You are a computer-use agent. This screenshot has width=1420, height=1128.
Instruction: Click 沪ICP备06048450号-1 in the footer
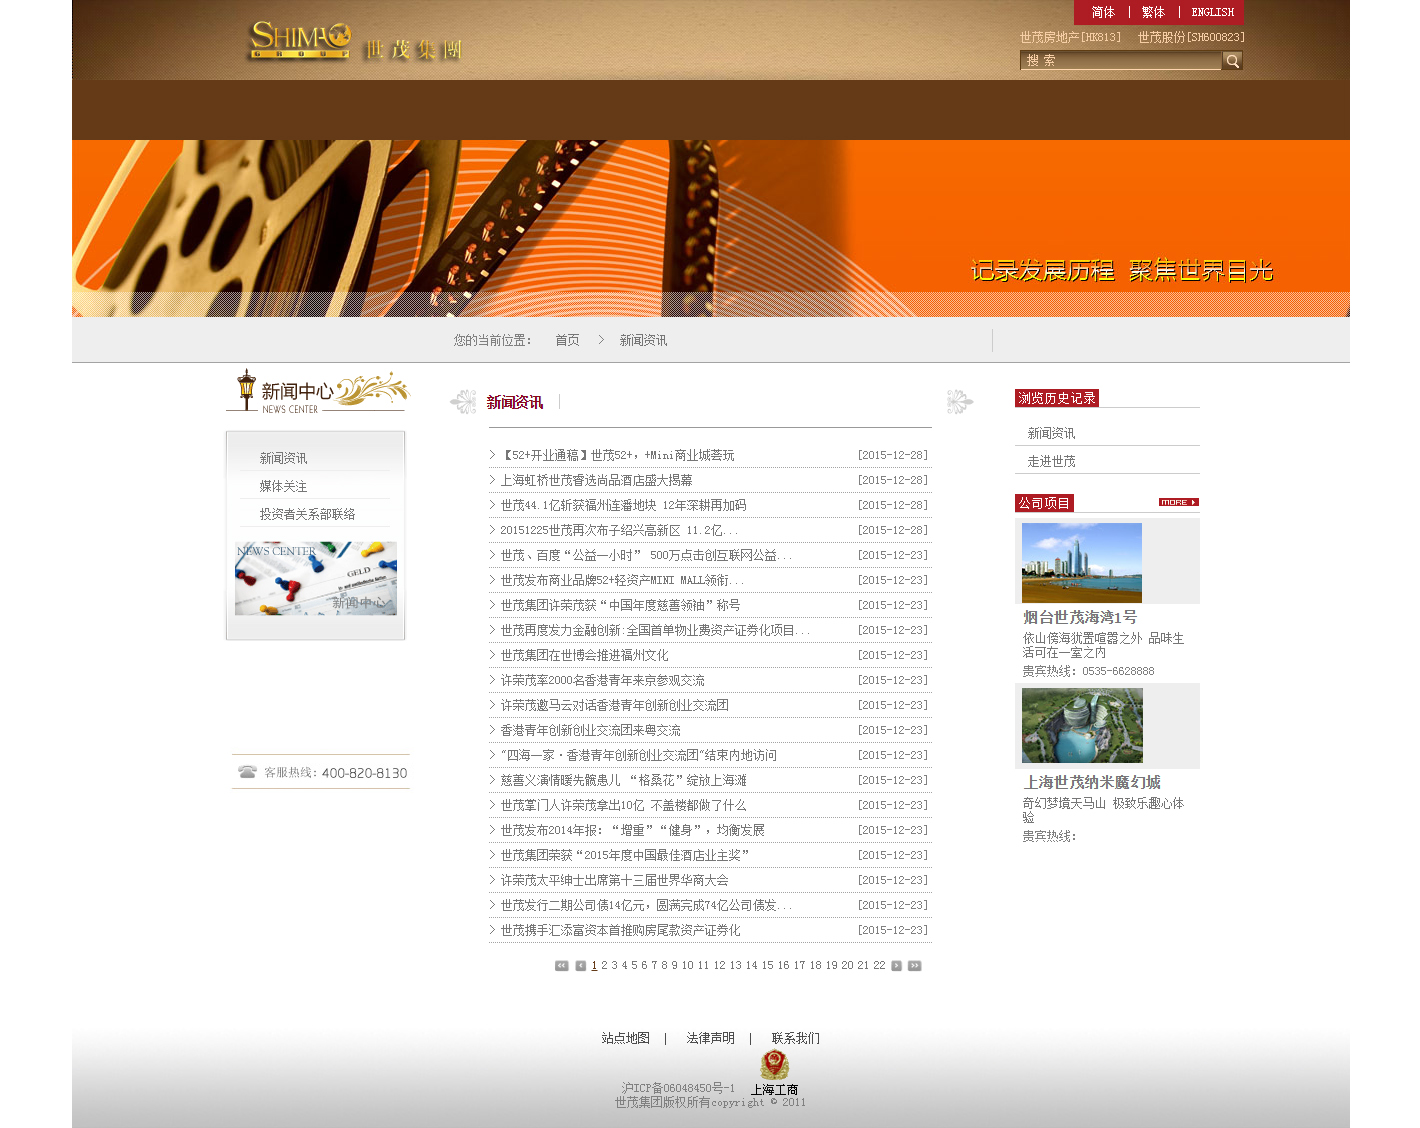point(678,1088)
